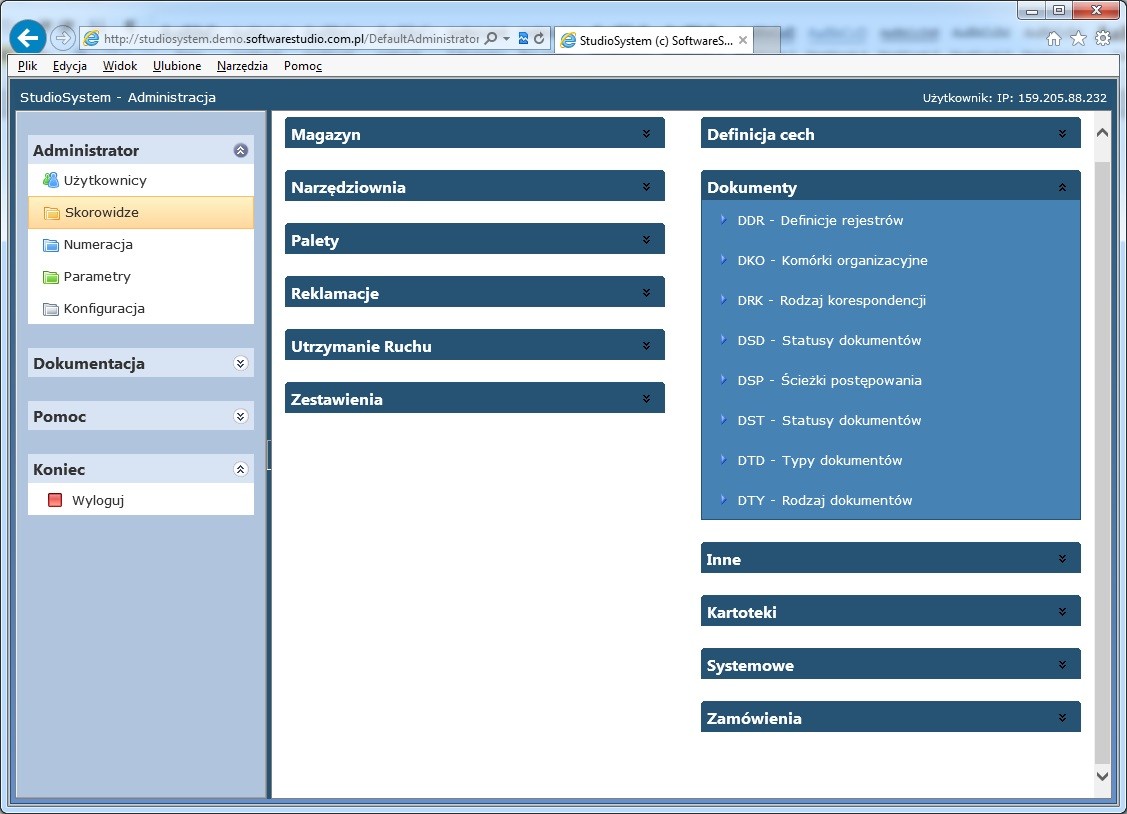Collapse the Administrator sidebar section
The height and width of the screenshot is (814, 1127).
tap(241, 150)
